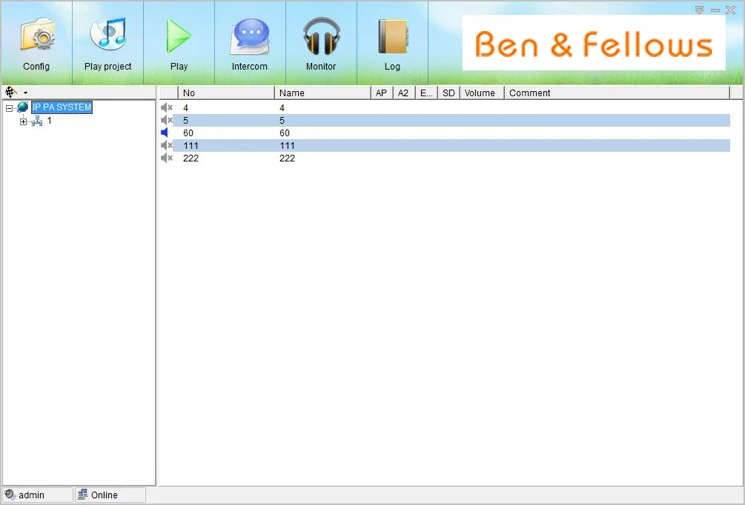745x505 pixels.
Task: Click muted speaker icon in row 222
Action: coord(166,158)
